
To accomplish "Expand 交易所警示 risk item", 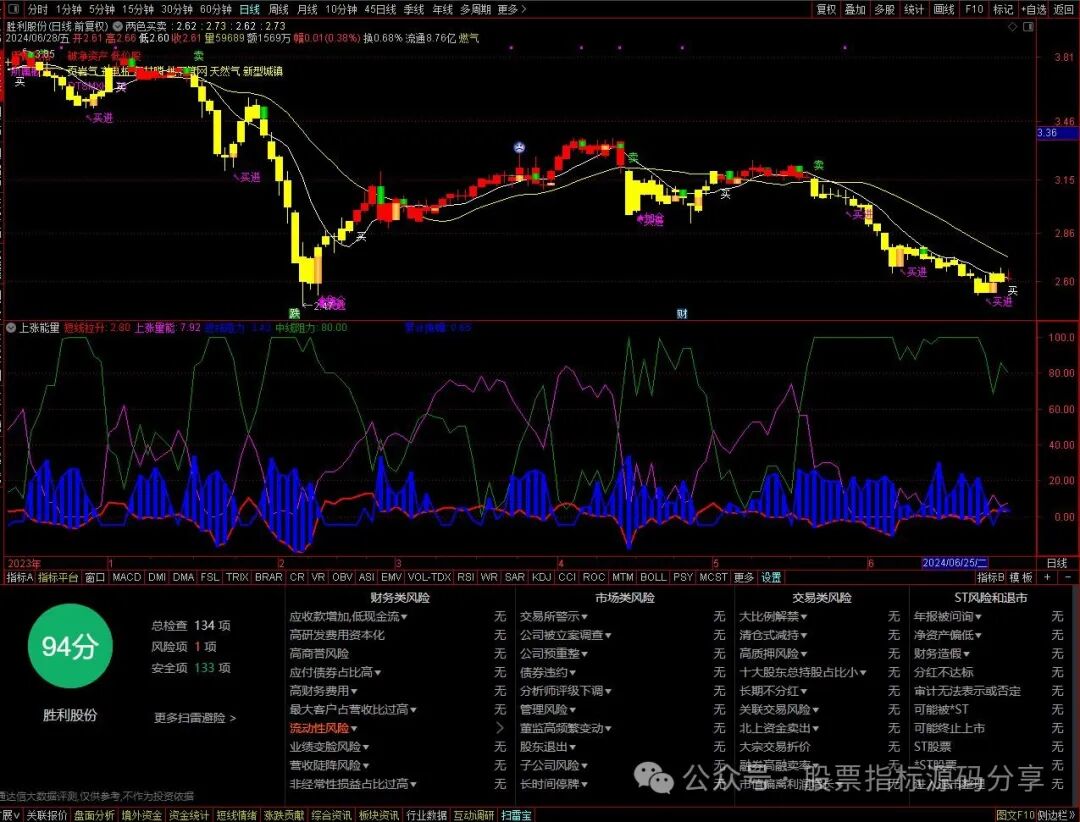I will [554, 617].
